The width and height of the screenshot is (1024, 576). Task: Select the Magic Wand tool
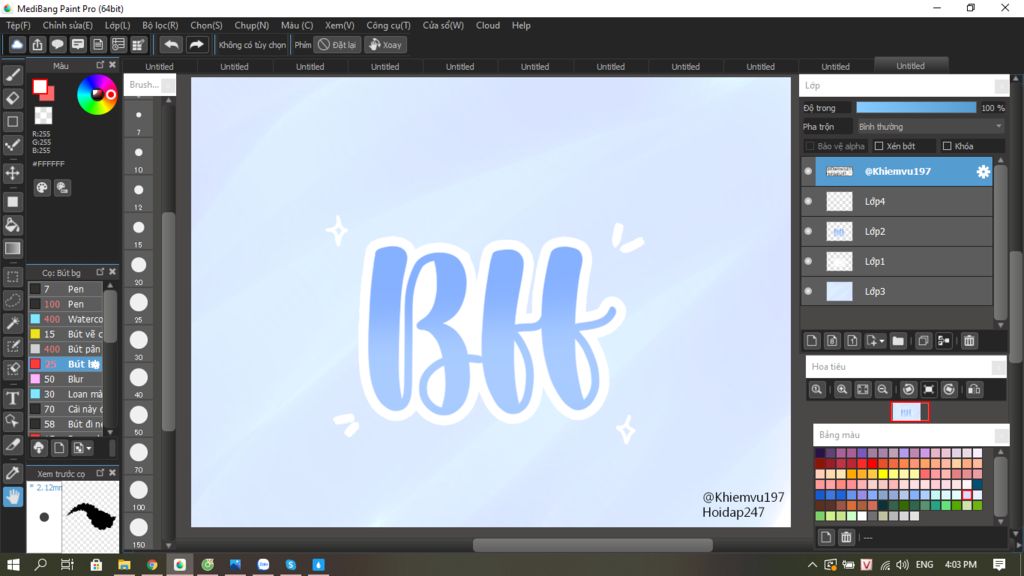coord(12,323)
